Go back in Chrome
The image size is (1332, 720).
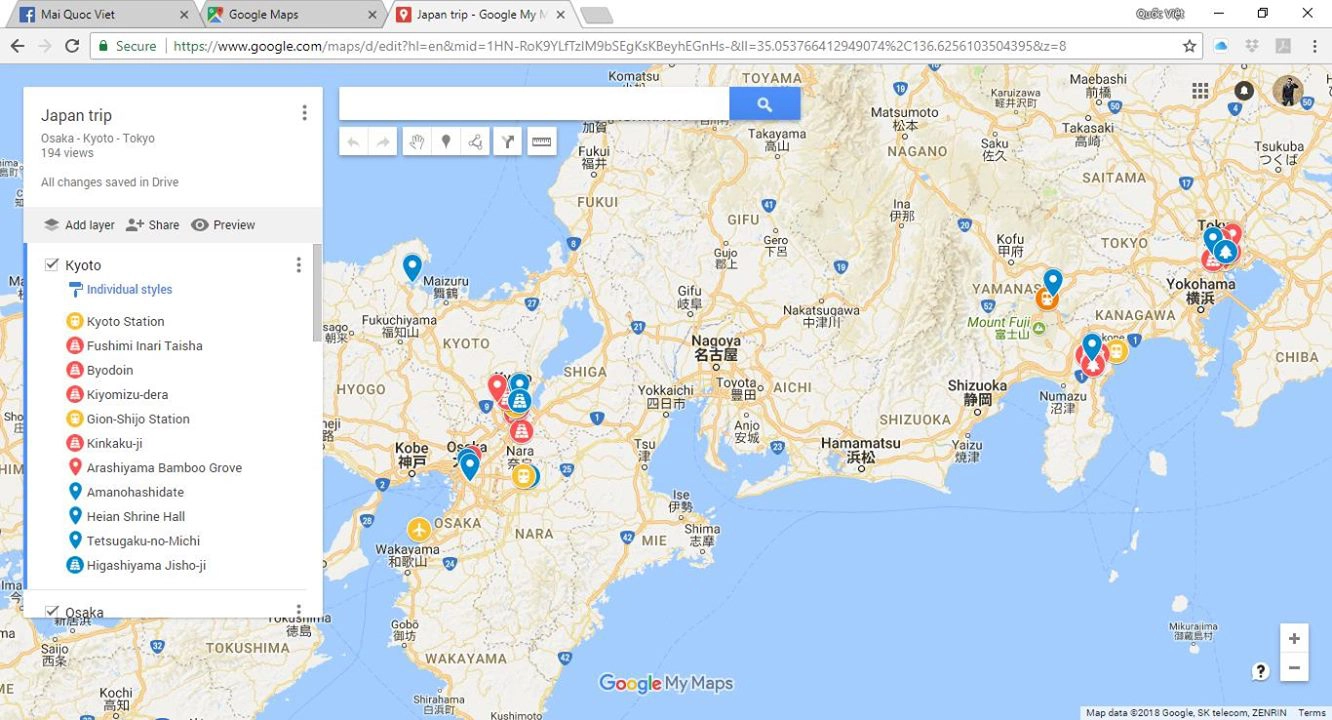17,46
